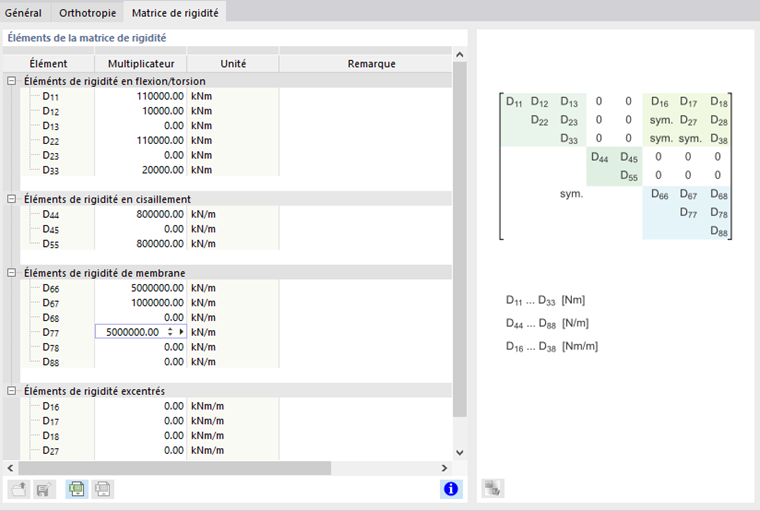Click the 'D44 ... D88 [N/m]' legend text
Screen dimensions: 760x511
(547, 323)
